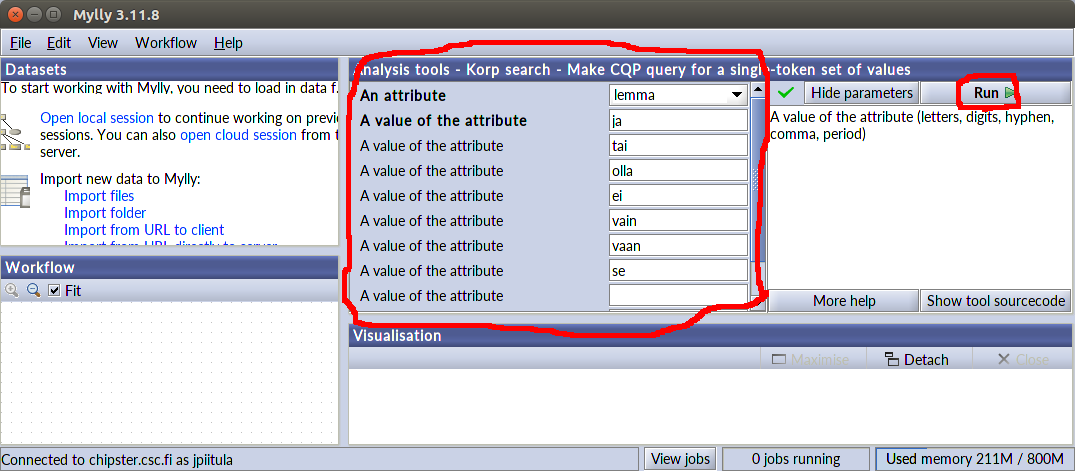Zoom out on the Workflow view
1075x471 pixels.
pos(33,290)
